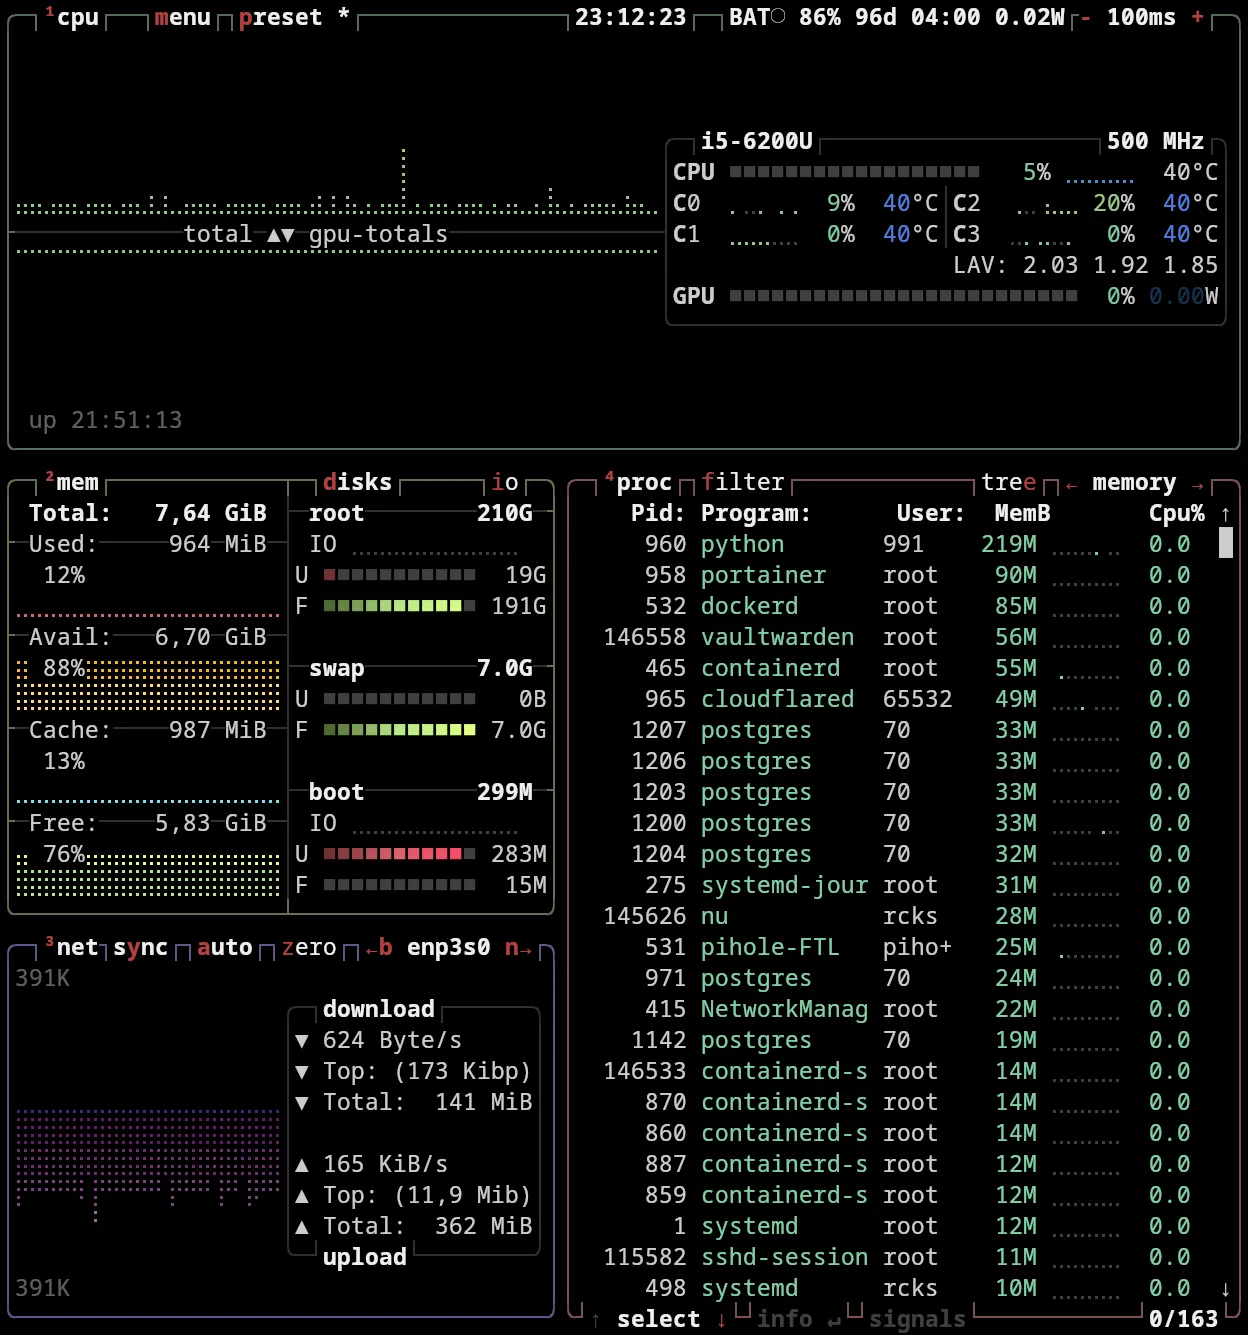
Task: Switch disks panel to the io tab
Action: point(504,483)
